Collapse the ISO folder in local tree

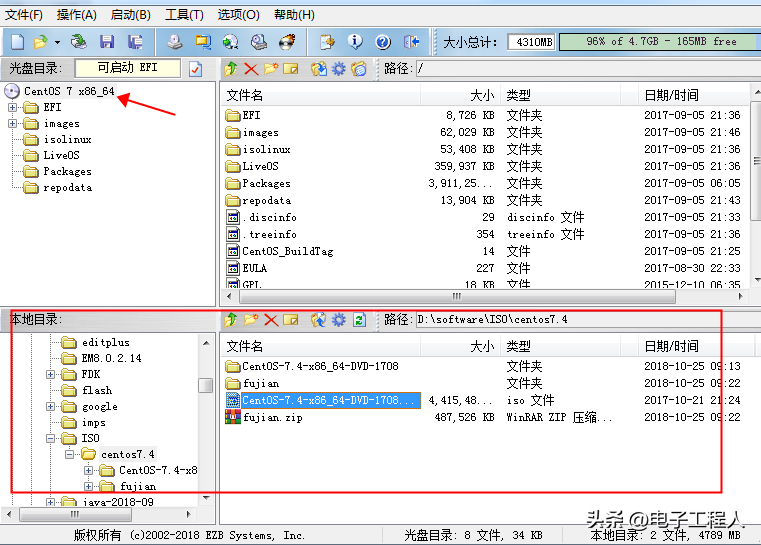(50, 438)
